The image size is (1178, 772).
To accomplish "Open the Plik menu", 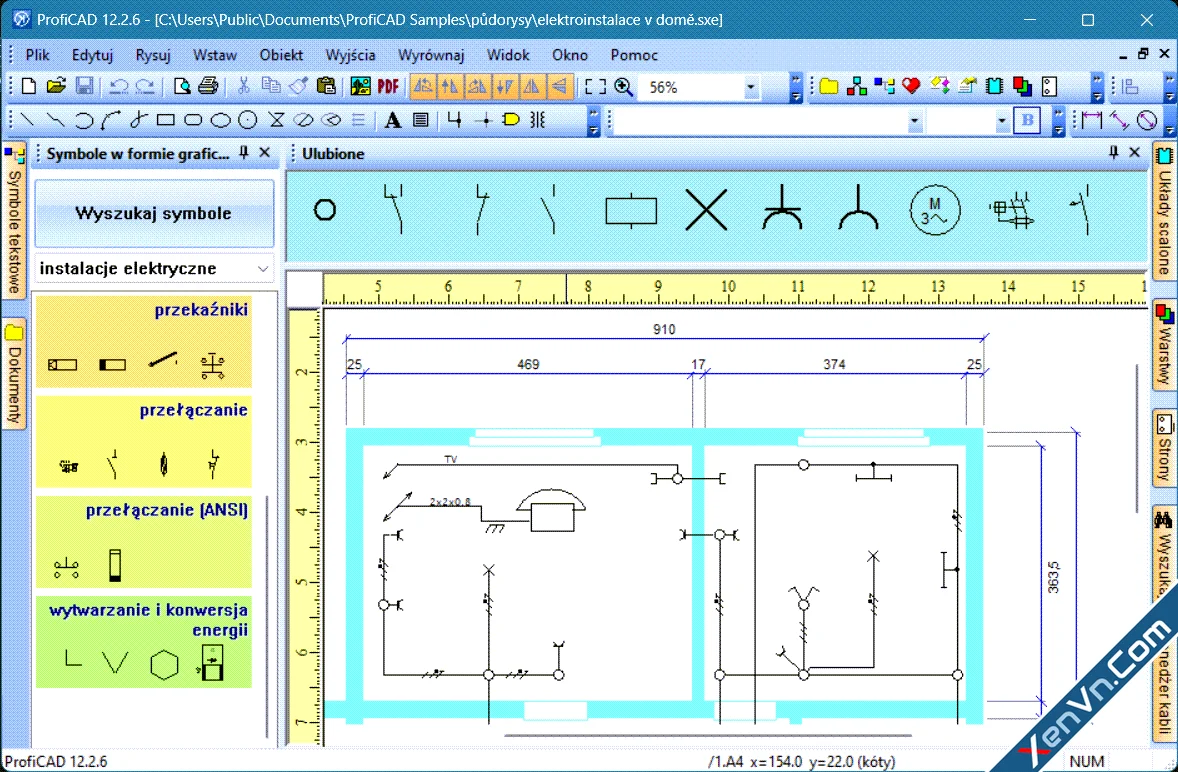I will click(x=37, y=55).
